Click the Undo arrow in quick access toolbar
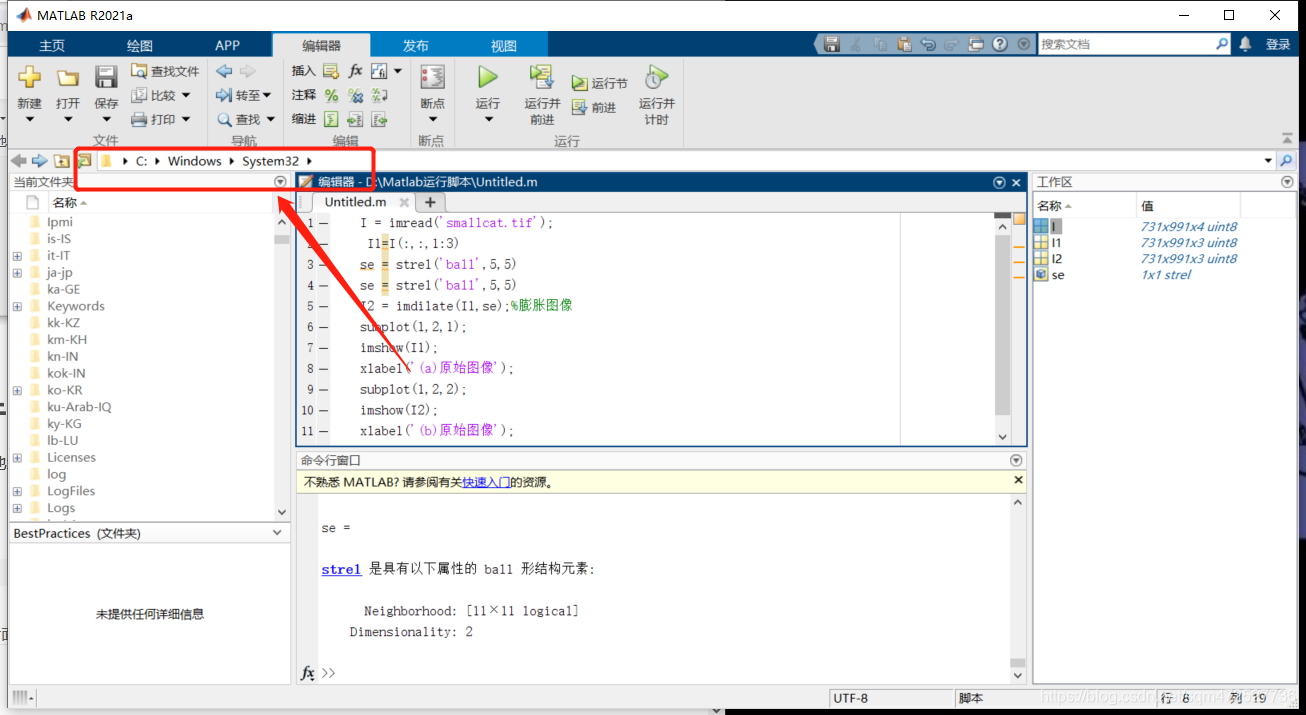1306x715 pixels. pyautogui.click(x=928, y=43)
